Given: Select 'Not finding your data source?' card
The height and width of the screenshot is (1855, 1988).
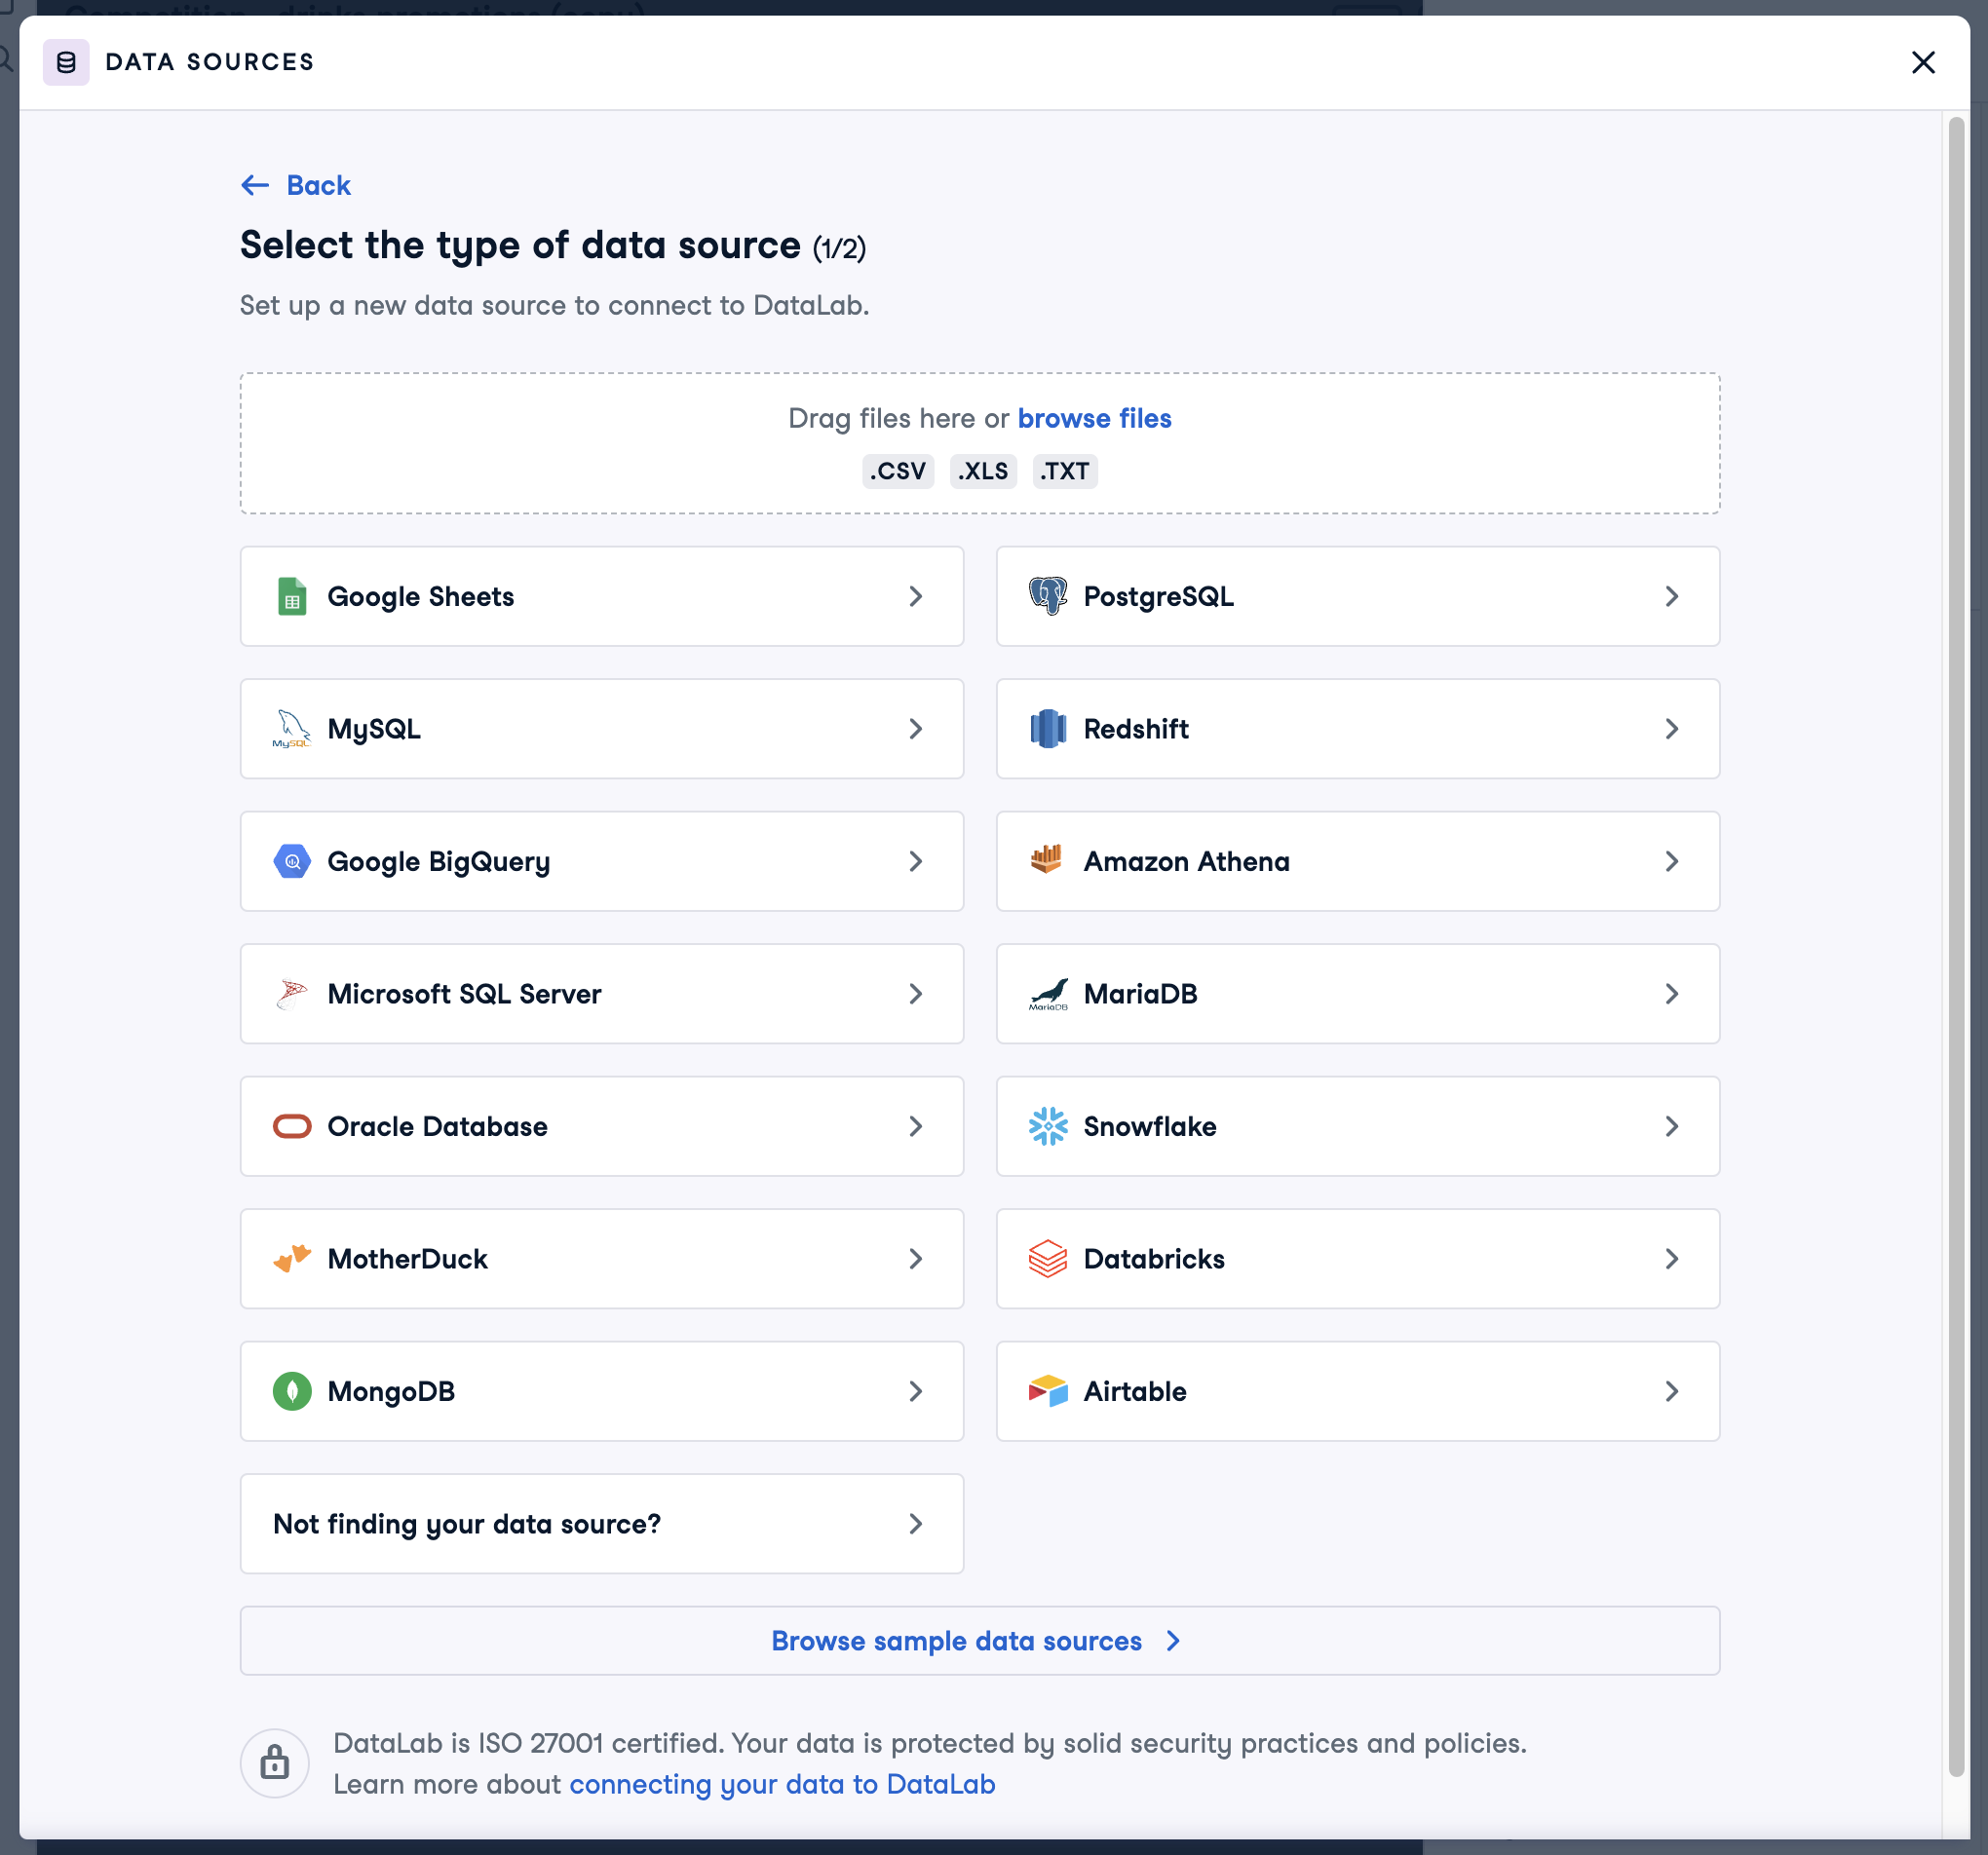Looking at the screenshot, I should [x=602, y=1524].
